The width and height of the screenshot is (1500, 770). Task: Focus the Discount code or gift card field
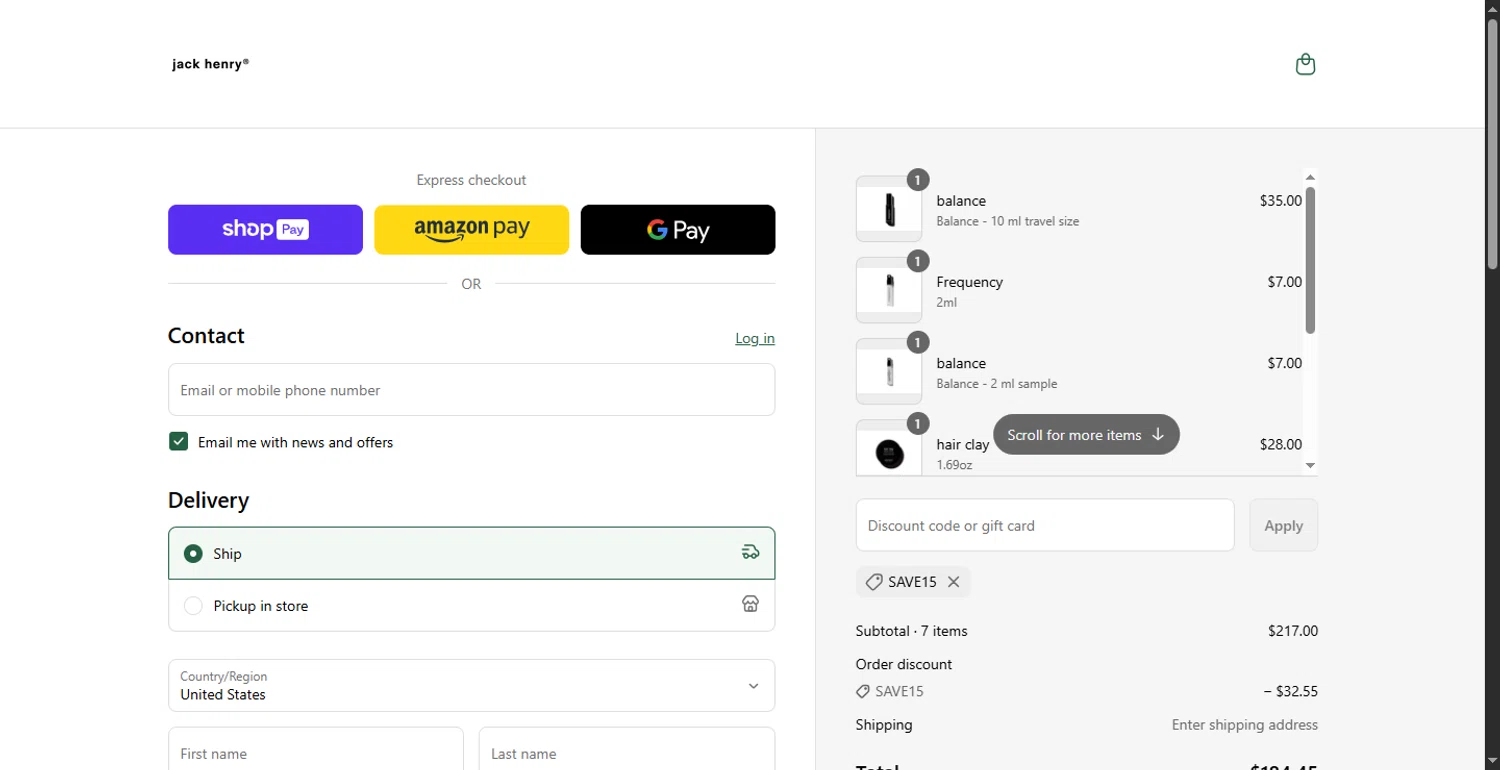[1045, 525]
